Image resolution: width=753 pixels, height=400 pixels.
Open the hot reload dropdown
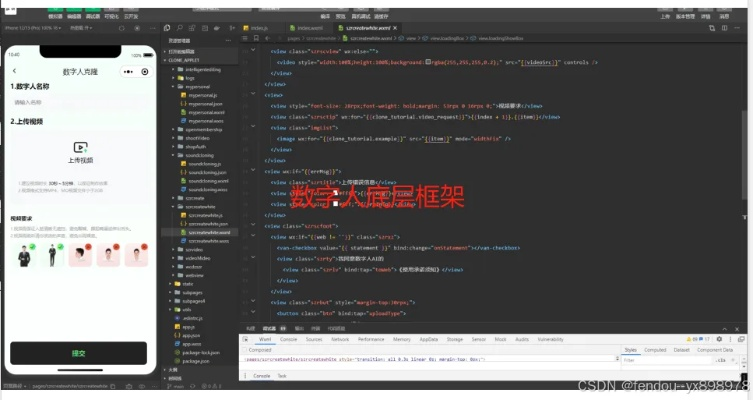pos(81,28)
